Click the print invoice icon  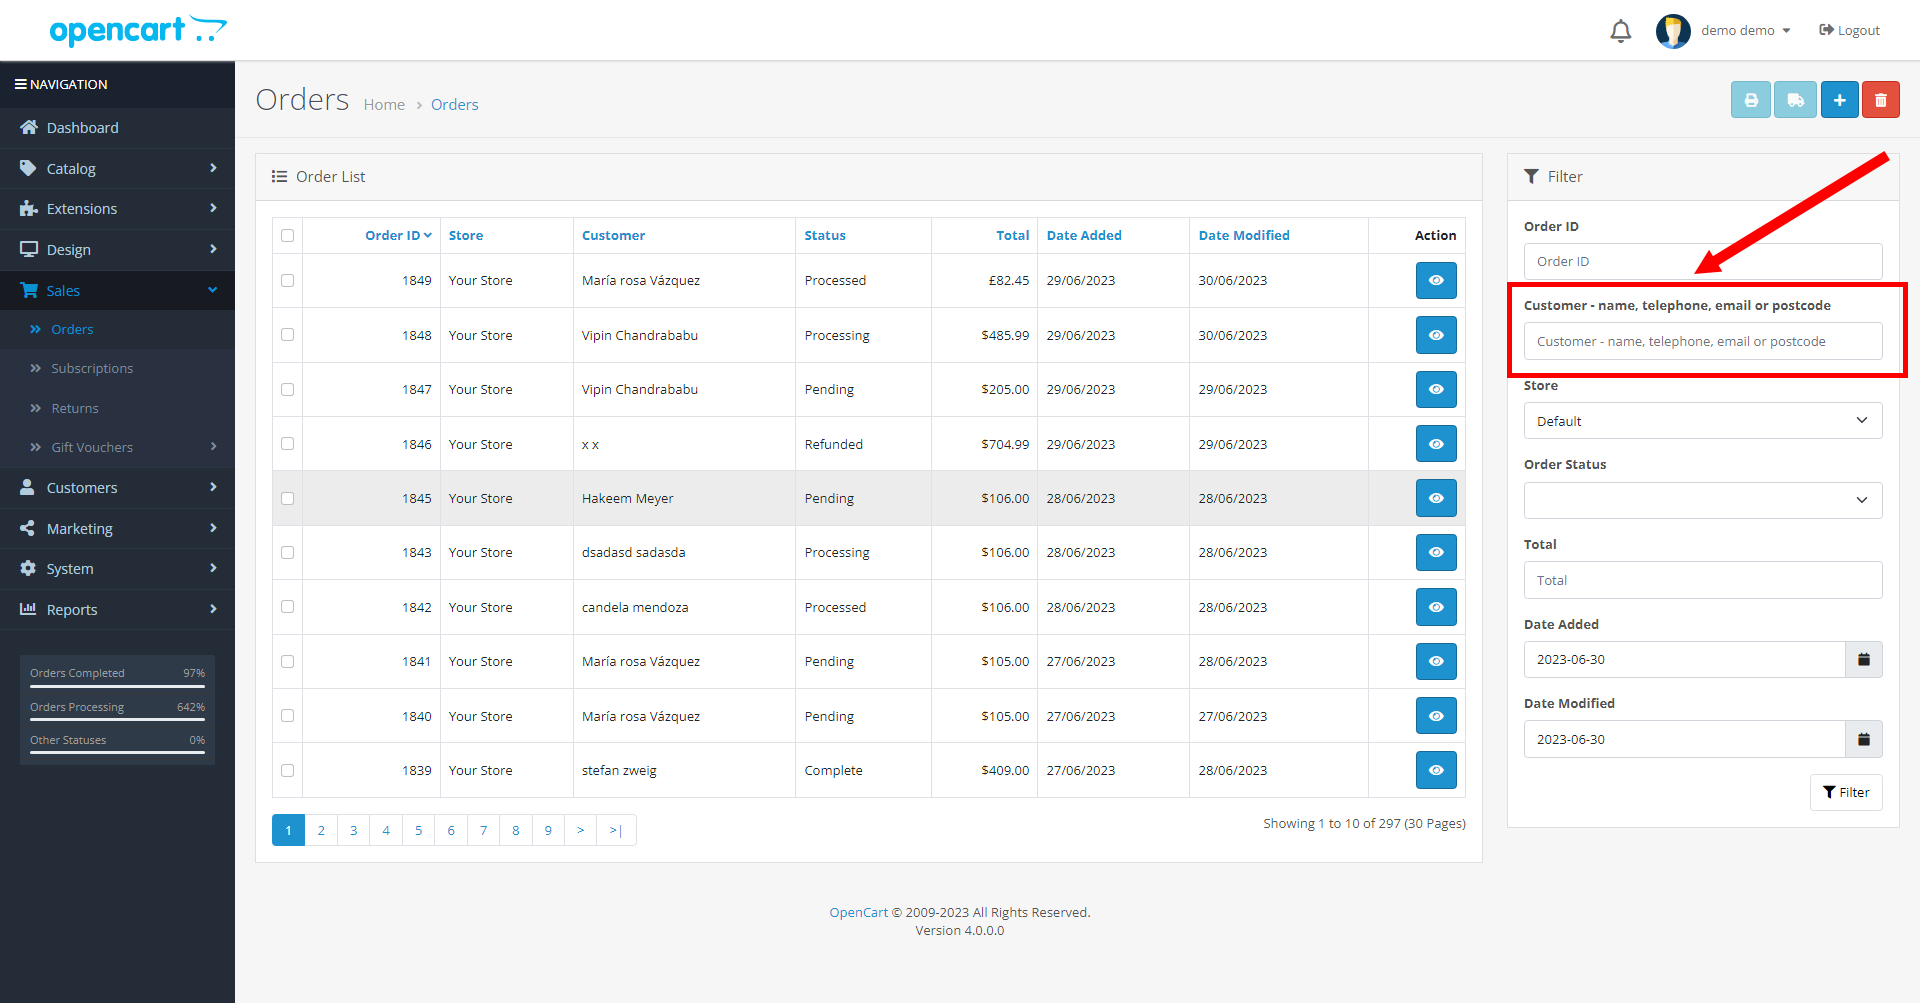click(x=1750, y=99)
